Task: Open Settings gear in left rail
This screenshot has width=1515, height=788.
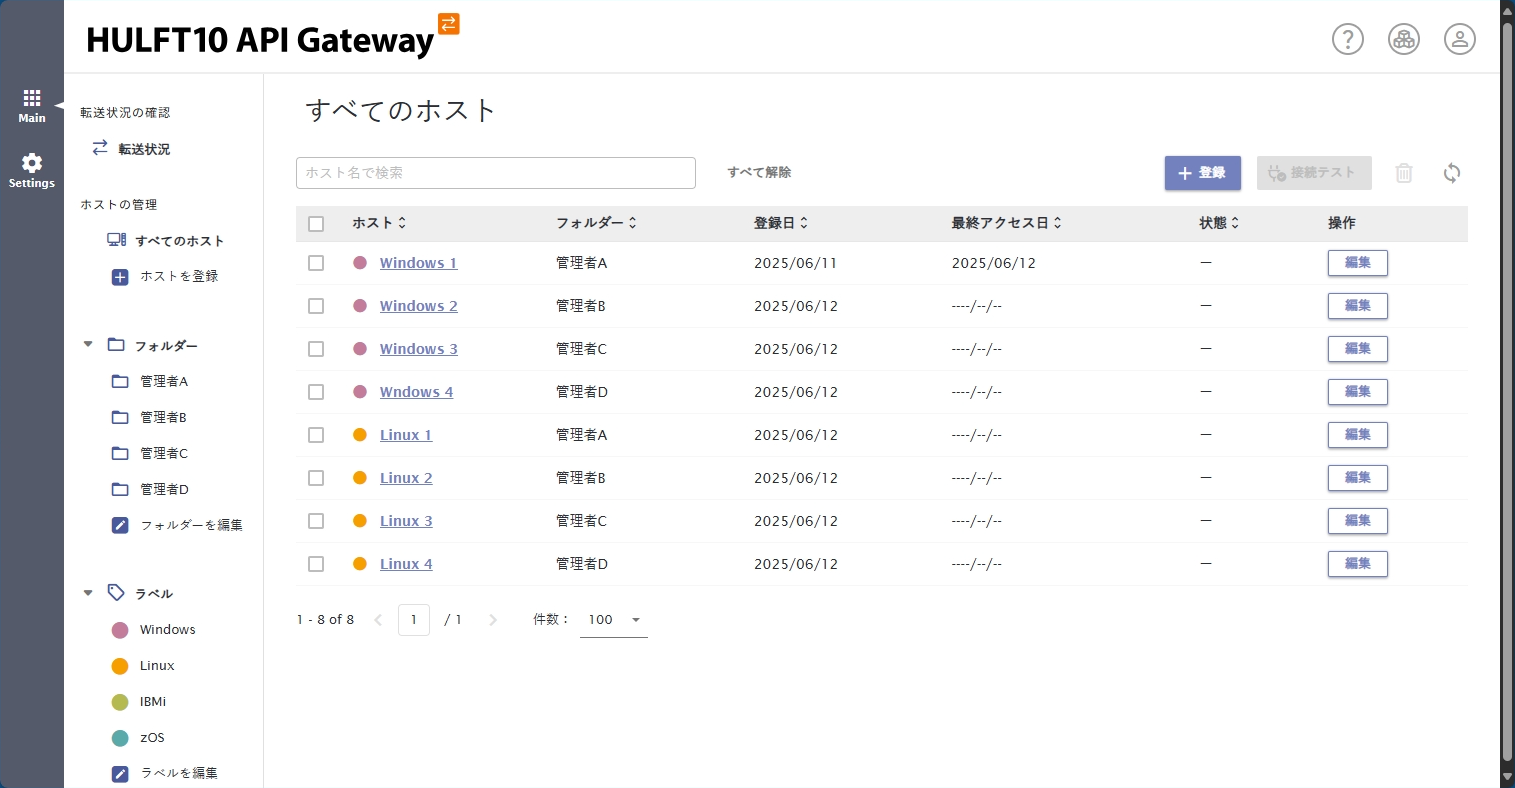Action: pos(32,163)
